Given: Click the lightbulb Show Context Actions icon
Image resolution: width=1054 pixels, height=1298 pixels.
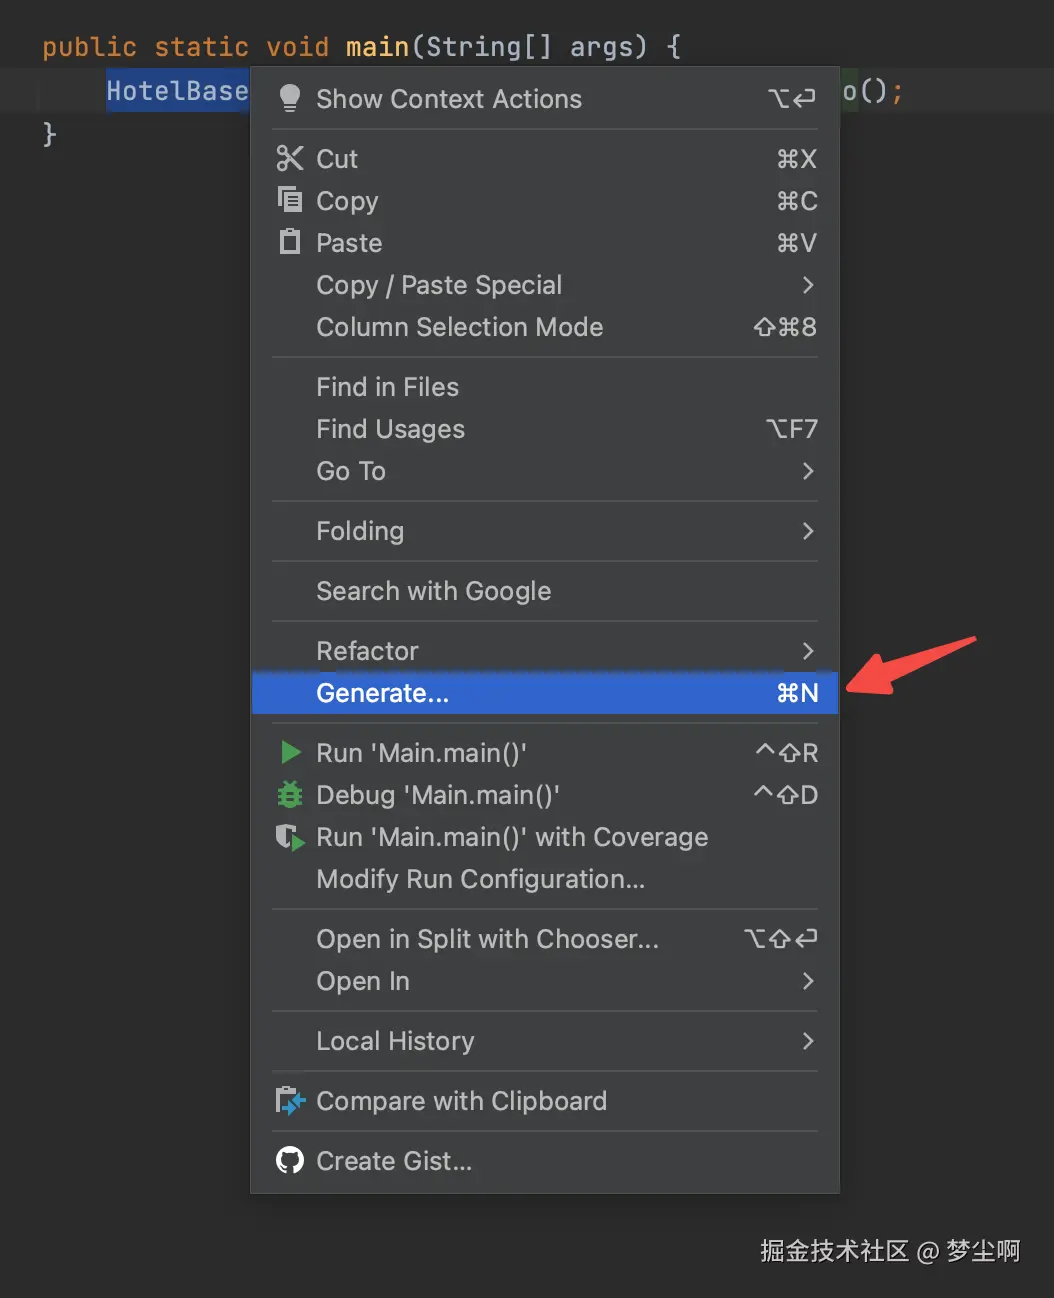Looking at the screenshot, I should pyautogui.click(x=290, y=98).
